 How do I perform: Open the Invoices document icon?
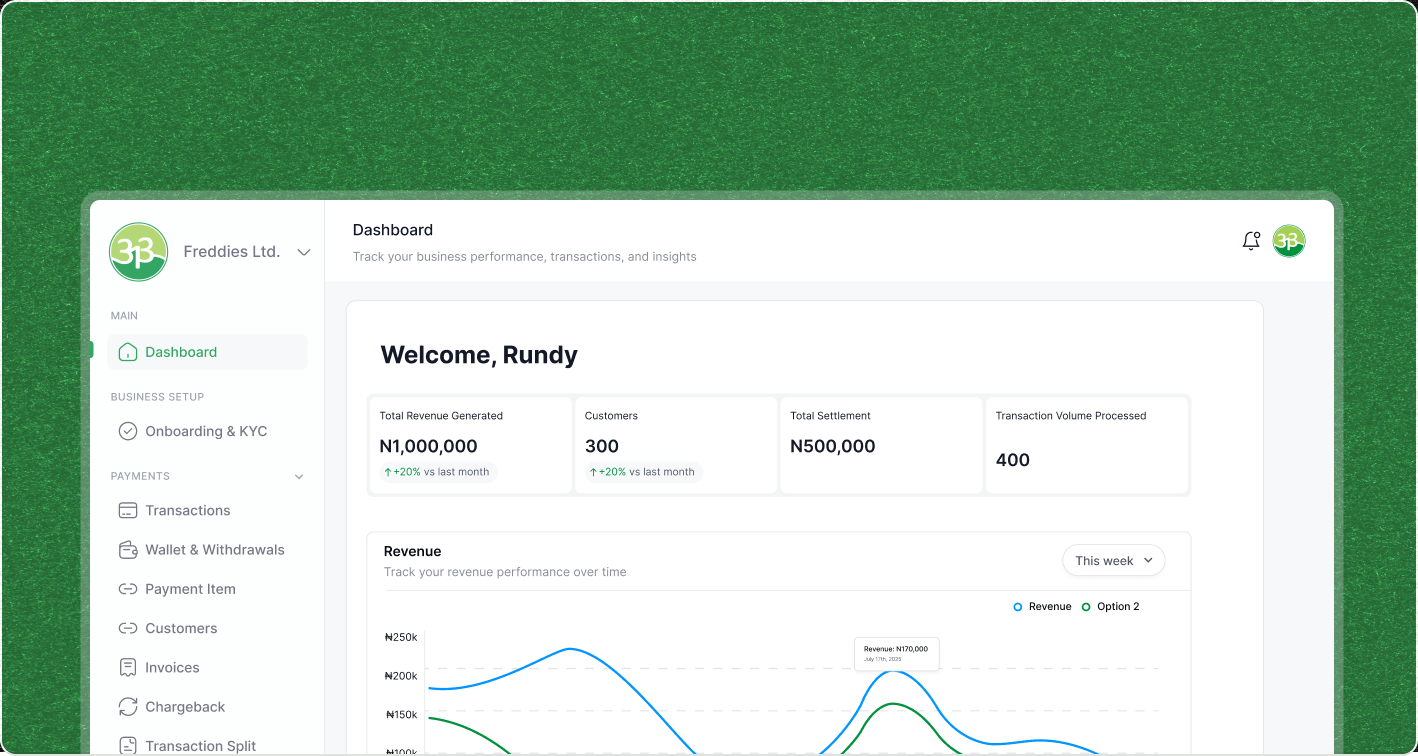click(127, 667)
